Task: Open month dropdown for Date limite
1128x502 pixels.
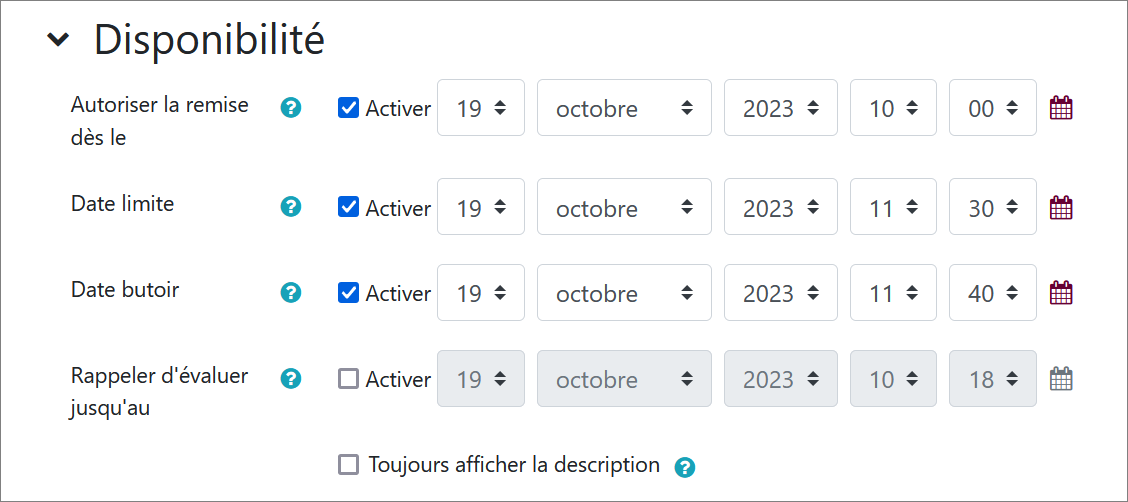Action: tap(624, 208)
